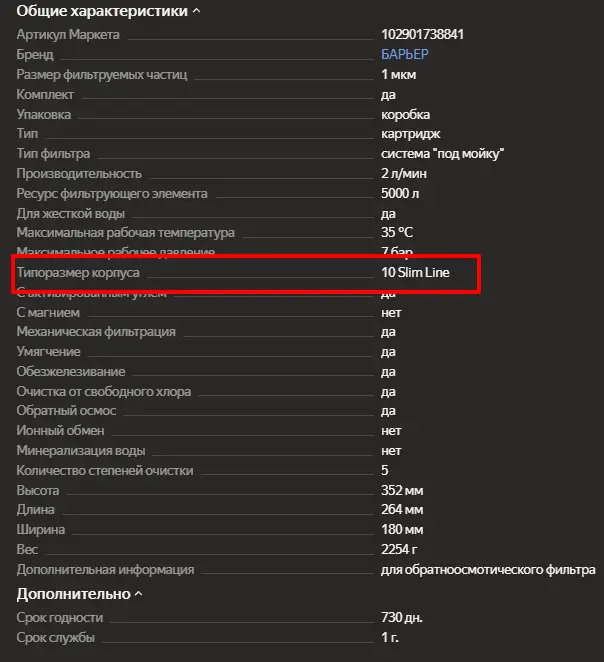Click the Ресурс фильтрующего элемента label

[112, 193]
